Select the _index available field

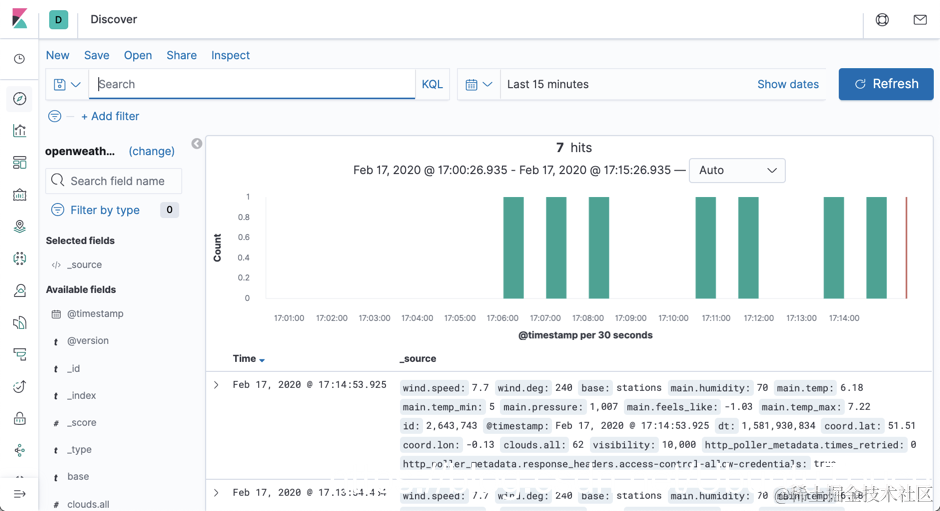click(81, 395)
